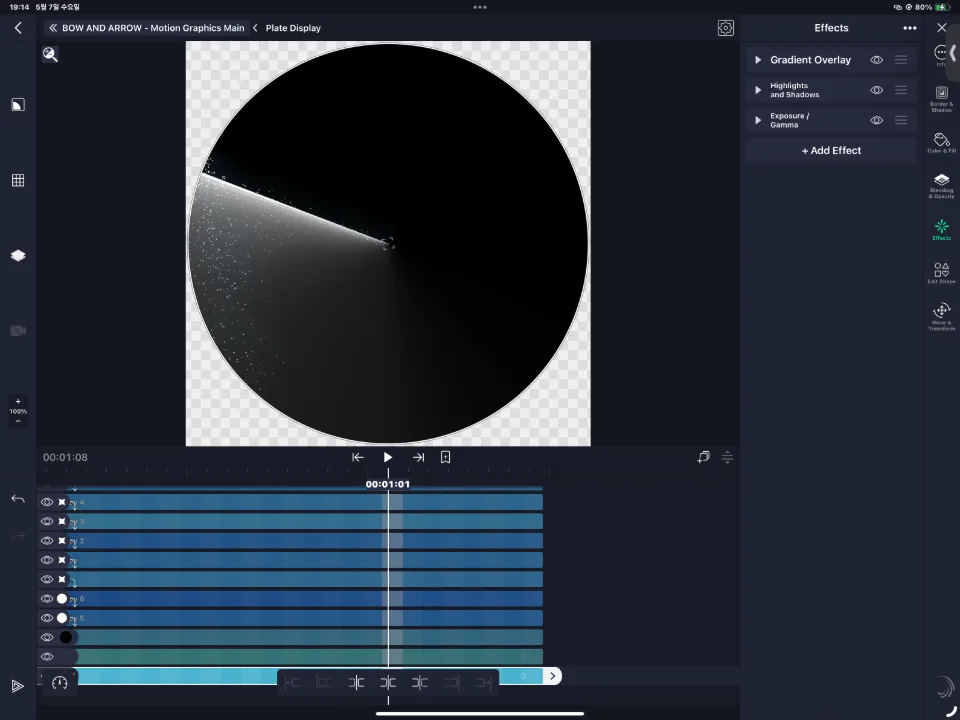This screenshot has width=960, height=720.
Task: Click the 00:01:08 timecode display
Action: pos(65,457)
